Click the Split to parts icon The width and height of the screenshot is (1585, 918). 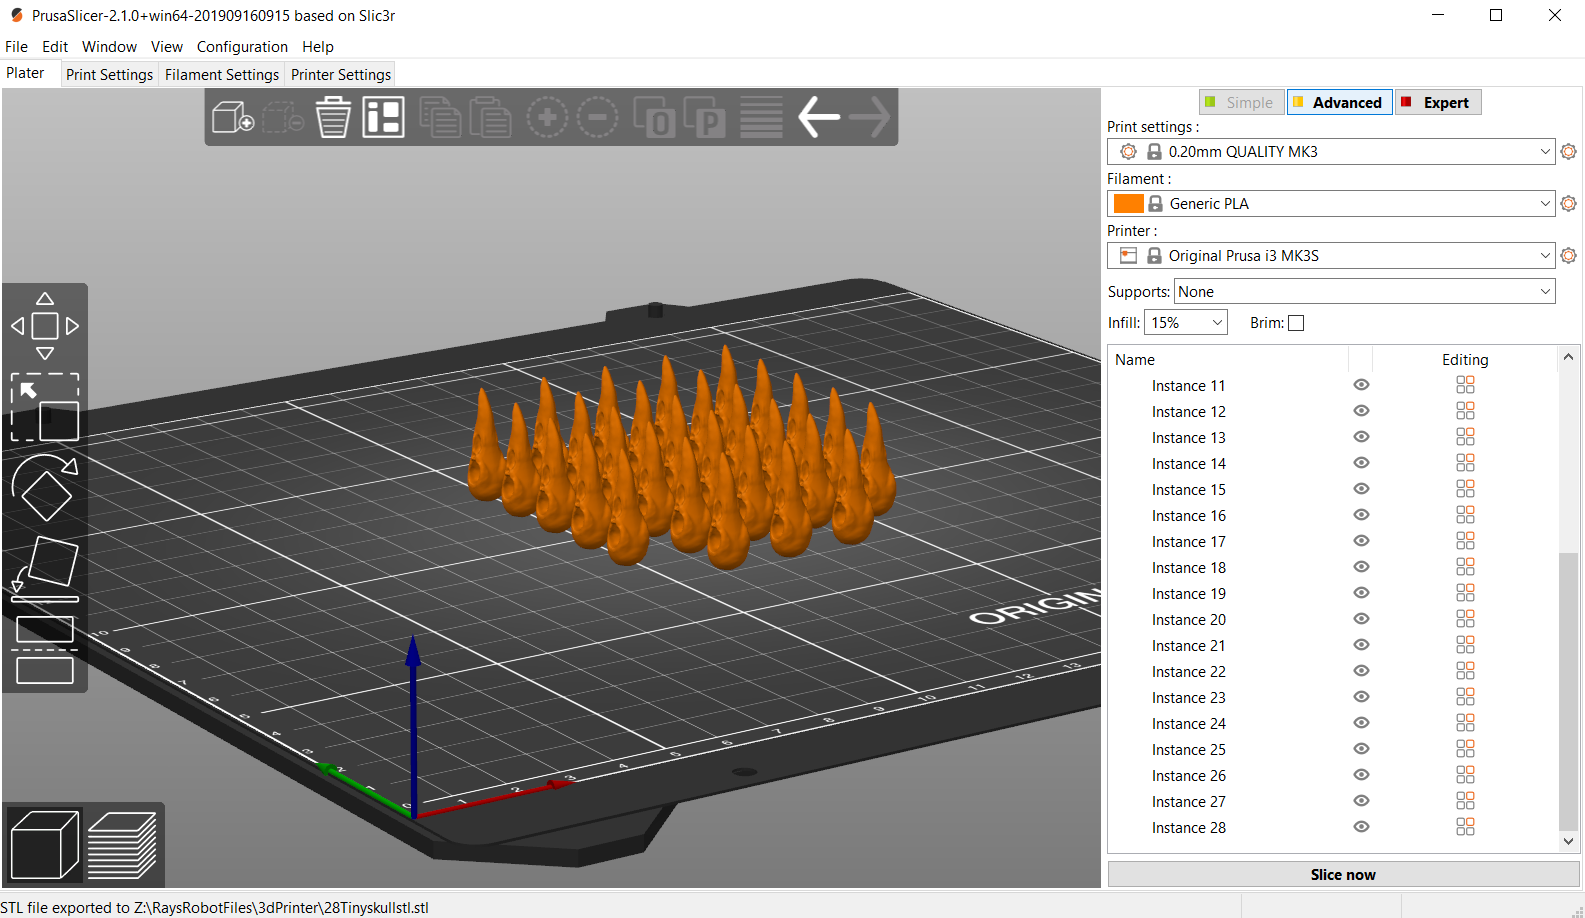click(x=704, y=118)
